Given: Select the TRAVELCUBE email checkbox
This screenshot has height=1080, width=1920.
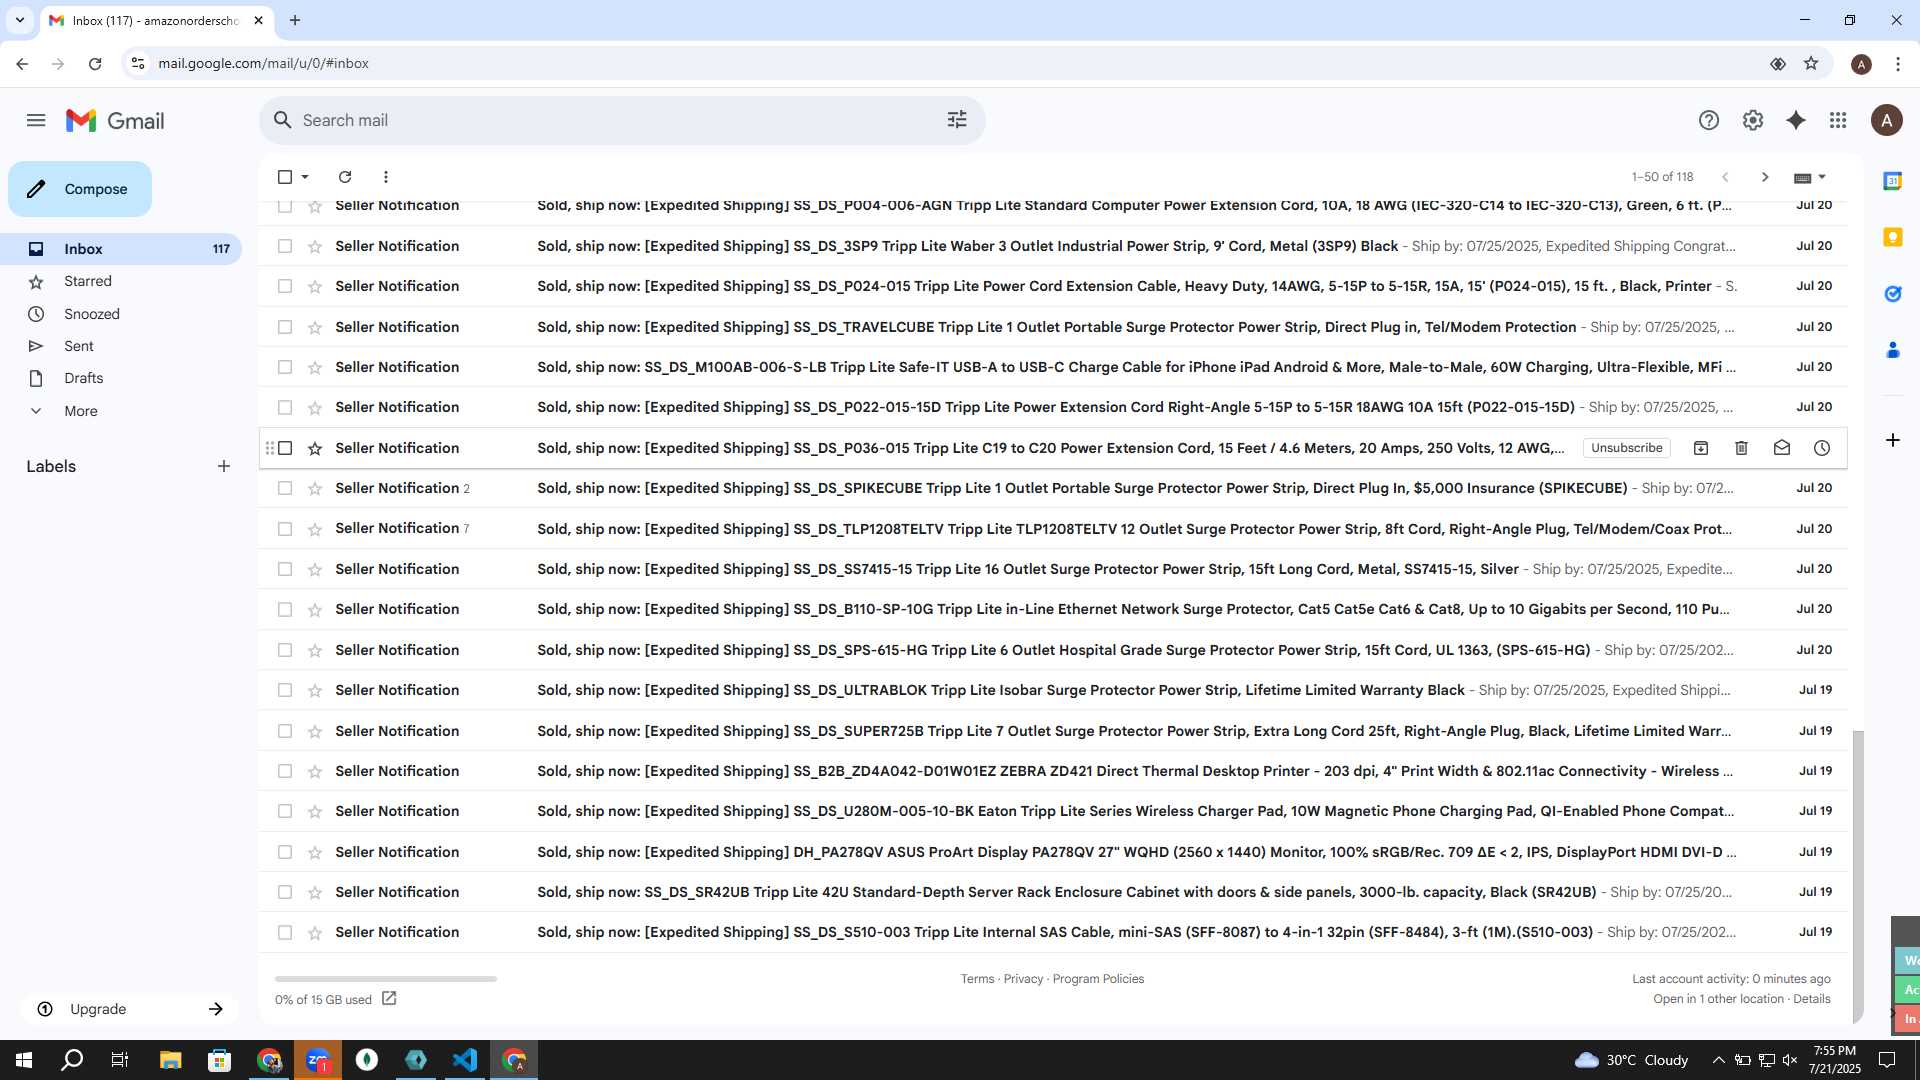Looking at the screenshot, I should [x=285, y=327].
